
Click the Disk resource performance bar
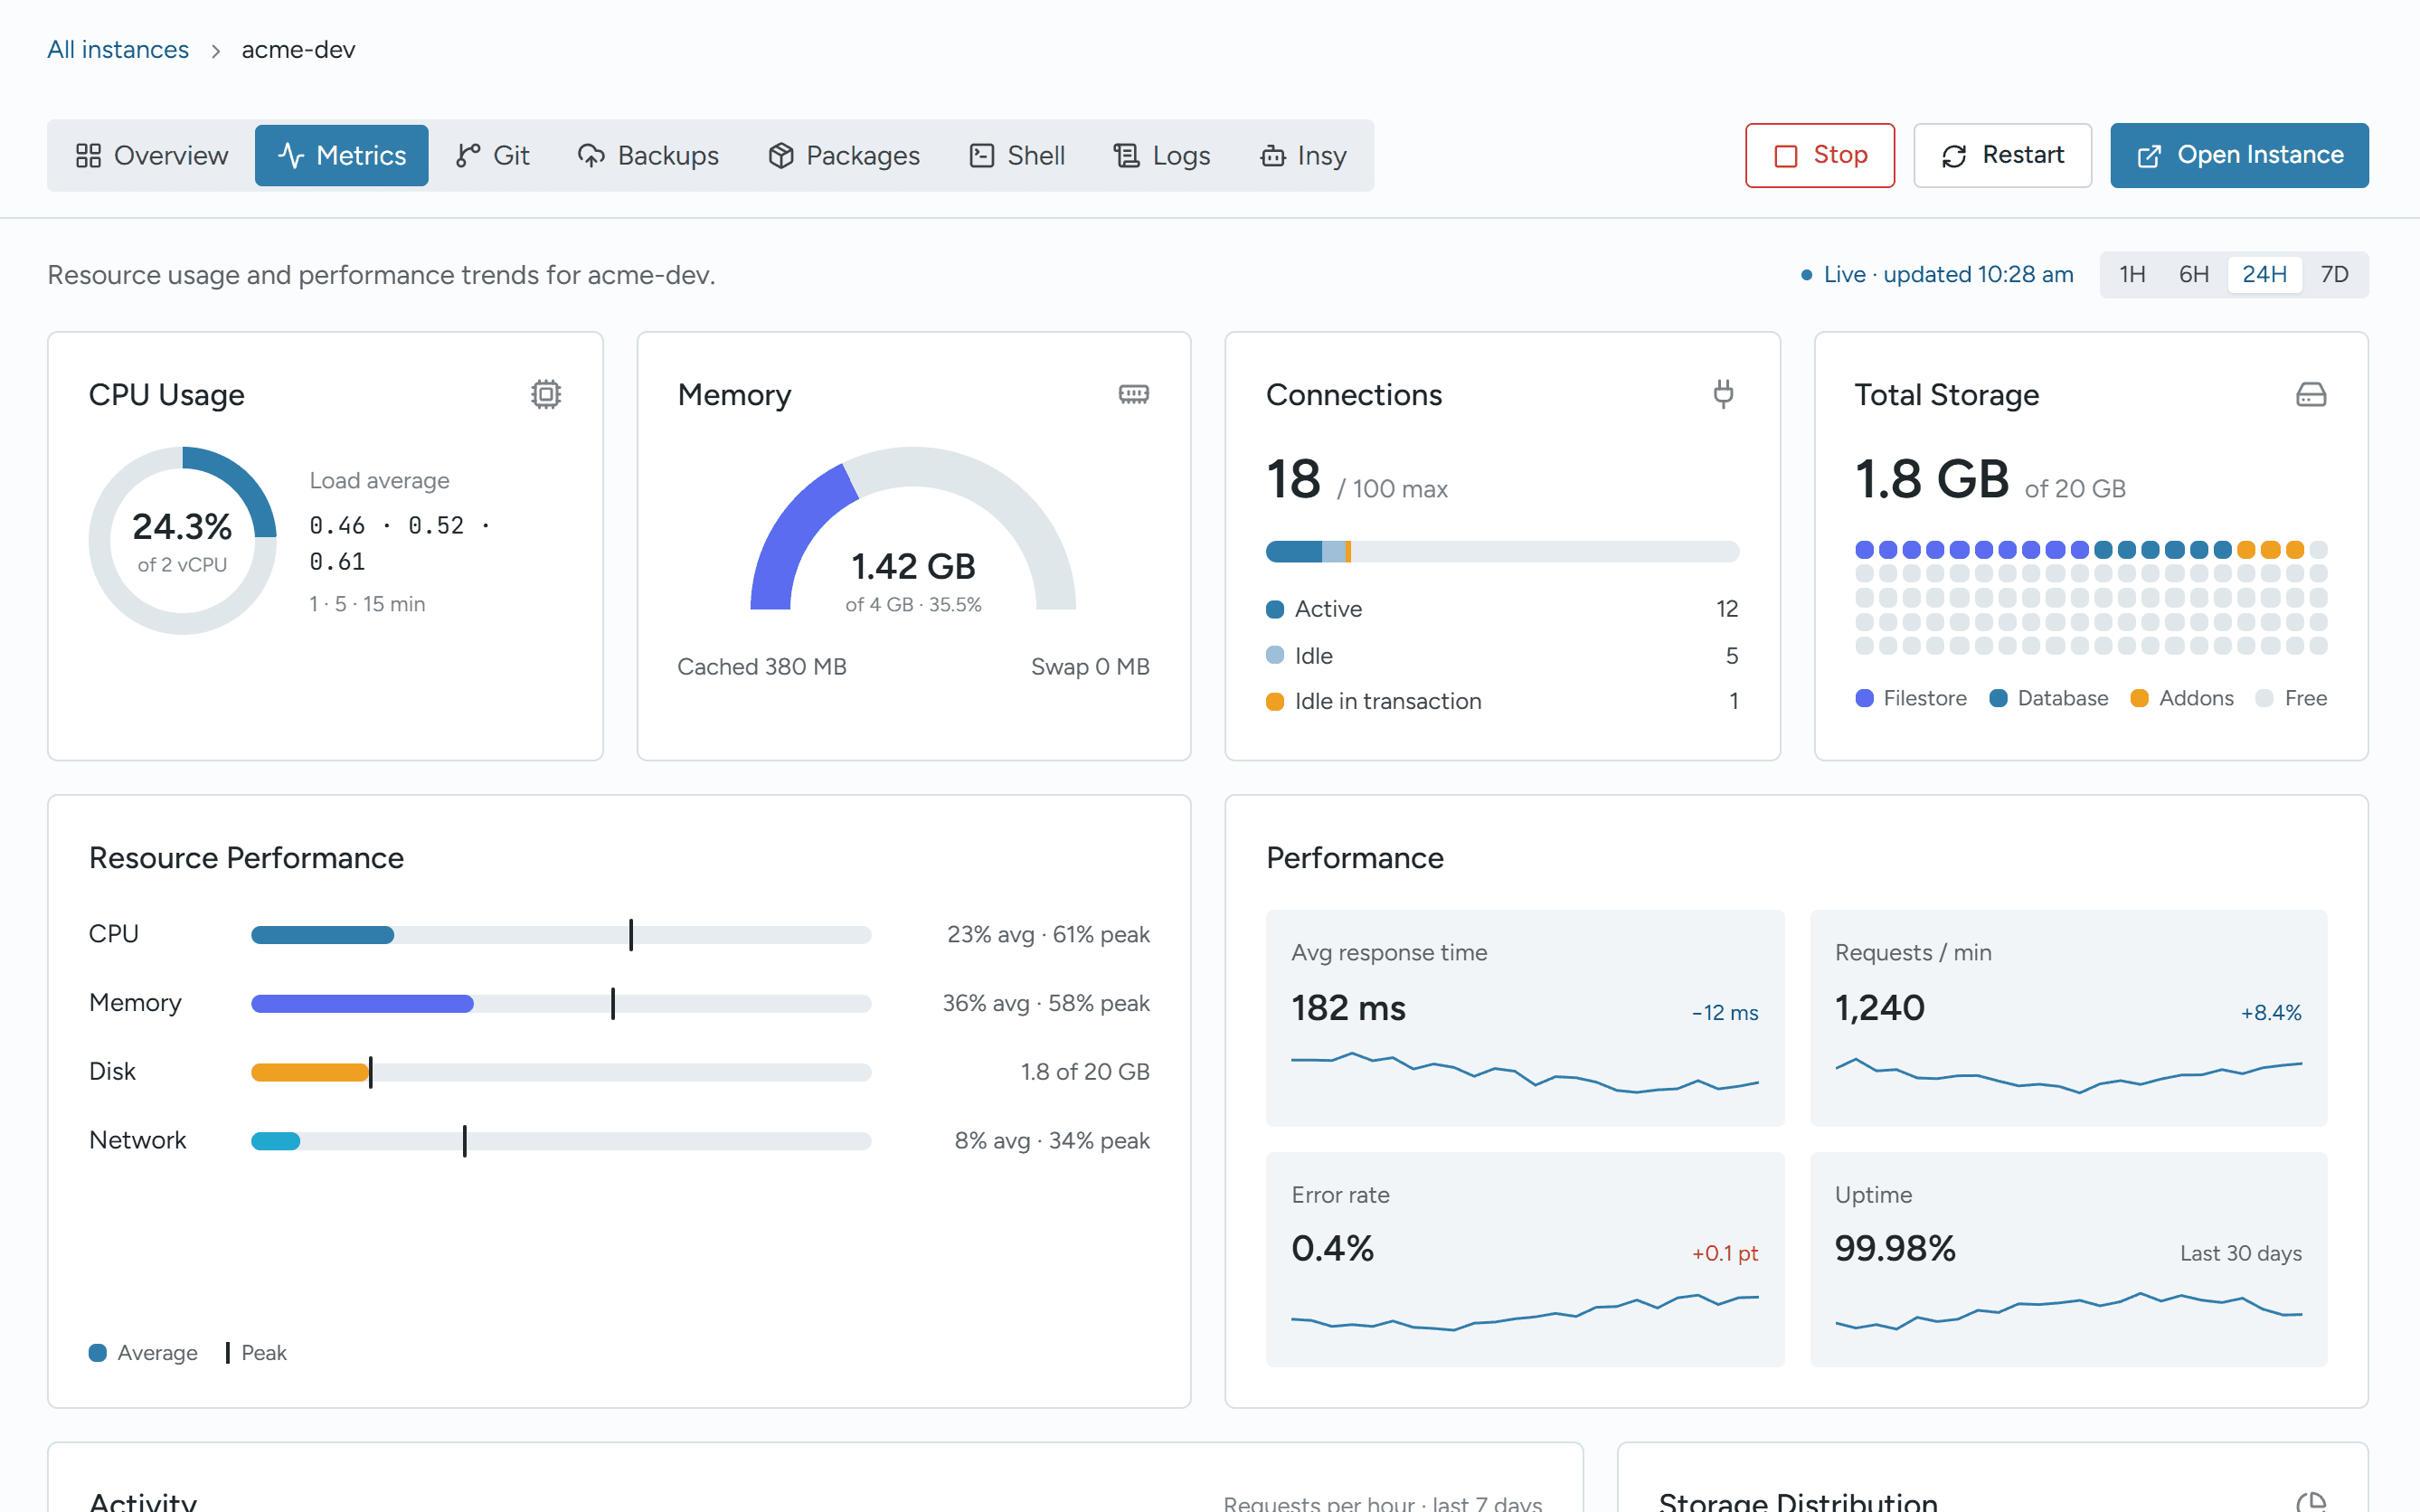(x=561, y=1072)
